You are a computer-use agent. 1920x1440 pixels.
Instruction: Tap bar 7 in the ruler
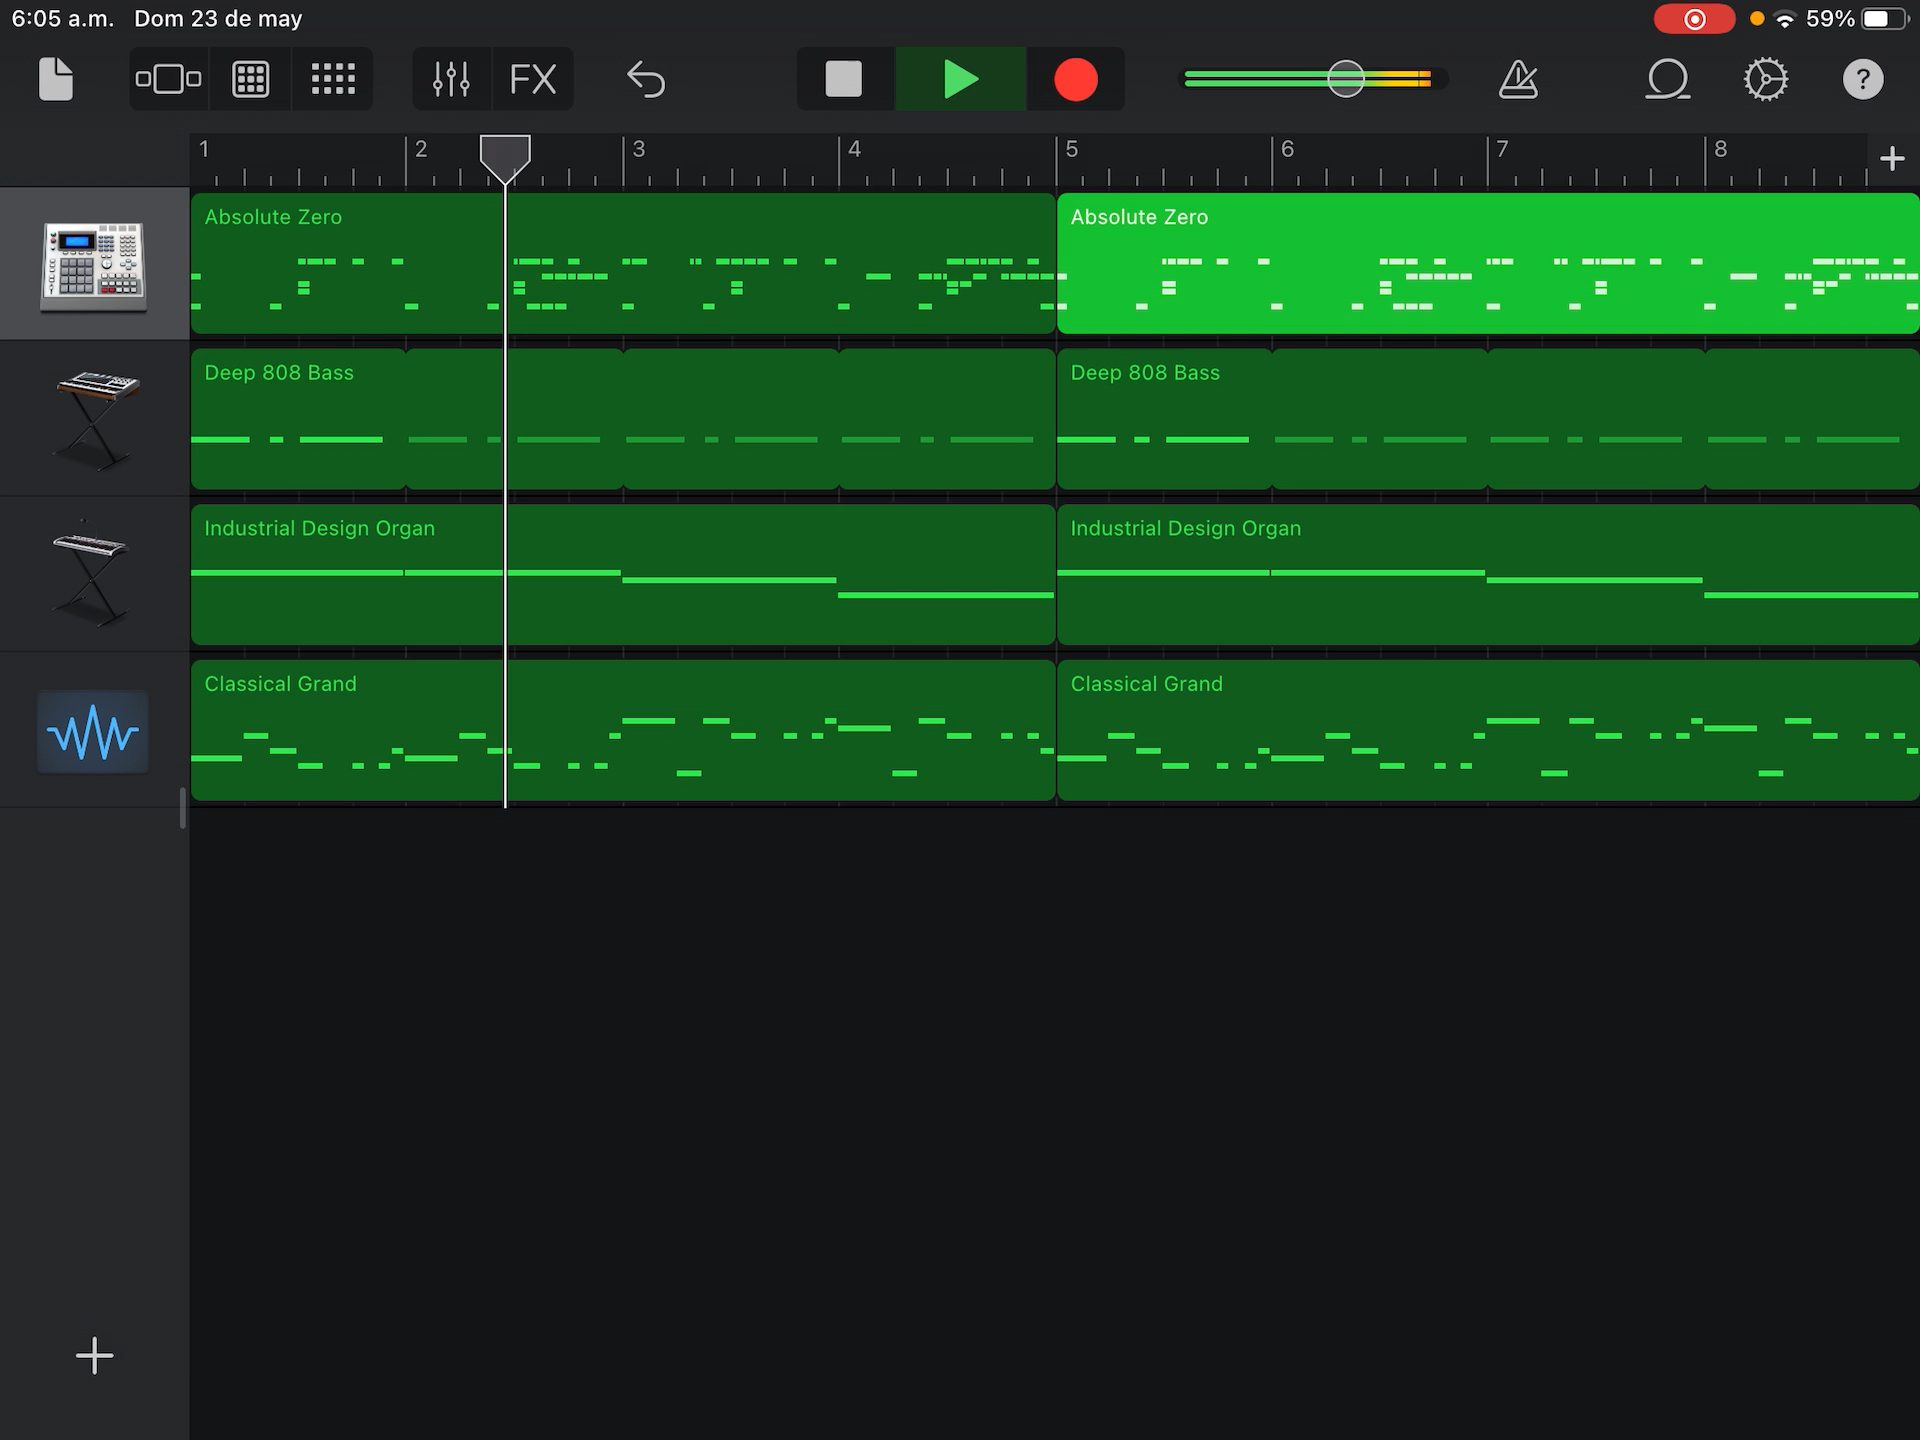coord(1502,150)
